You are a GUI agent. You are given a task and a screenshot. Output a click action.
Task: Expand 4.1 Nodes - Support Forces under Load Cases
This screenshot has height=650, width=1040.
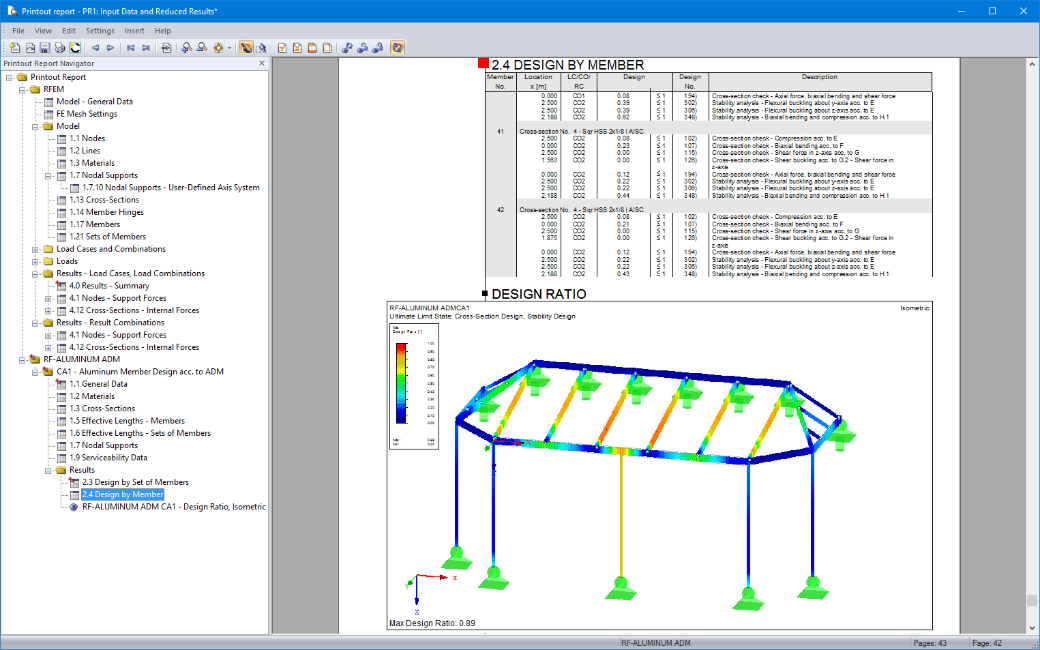48,298
